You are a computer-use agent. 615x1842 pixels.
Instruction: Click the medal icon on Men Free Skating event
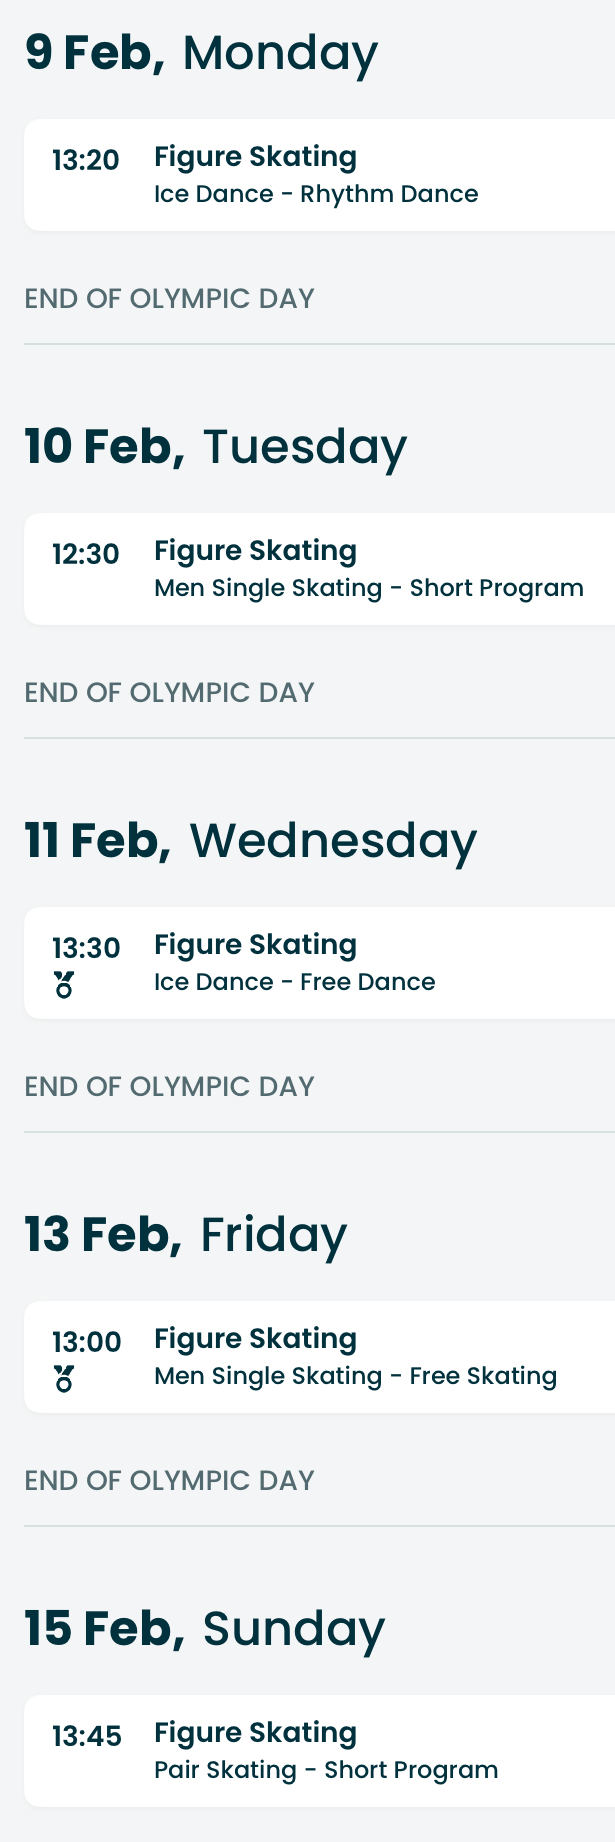point(64,1379)
